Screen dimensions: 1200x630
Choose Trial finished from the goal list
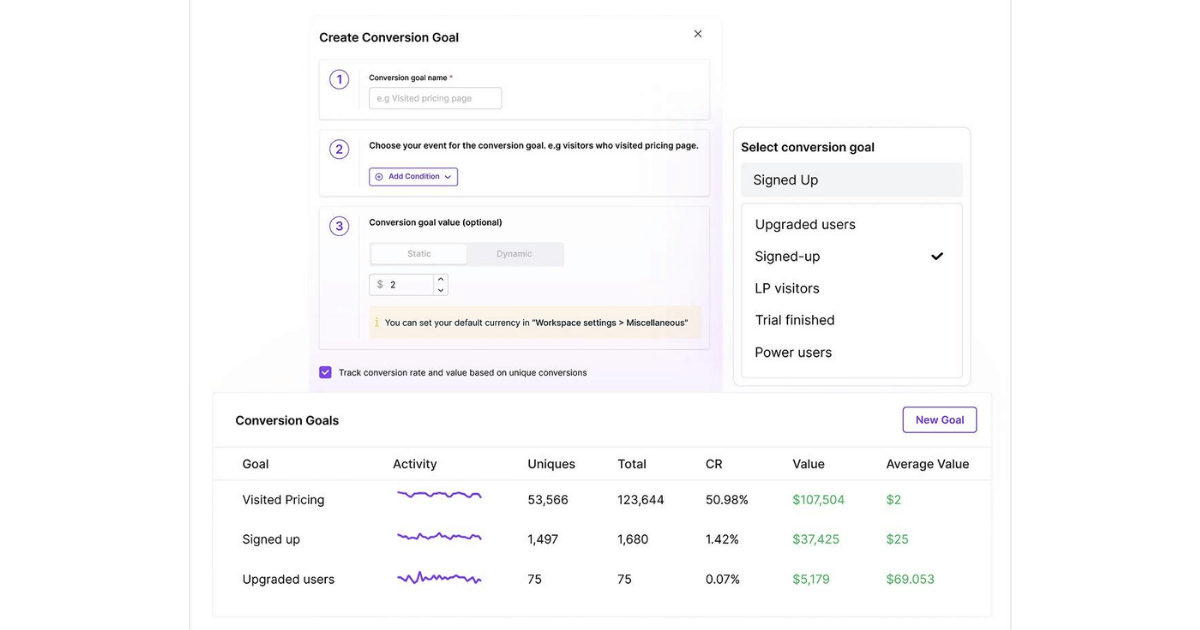tap(852, 320)
